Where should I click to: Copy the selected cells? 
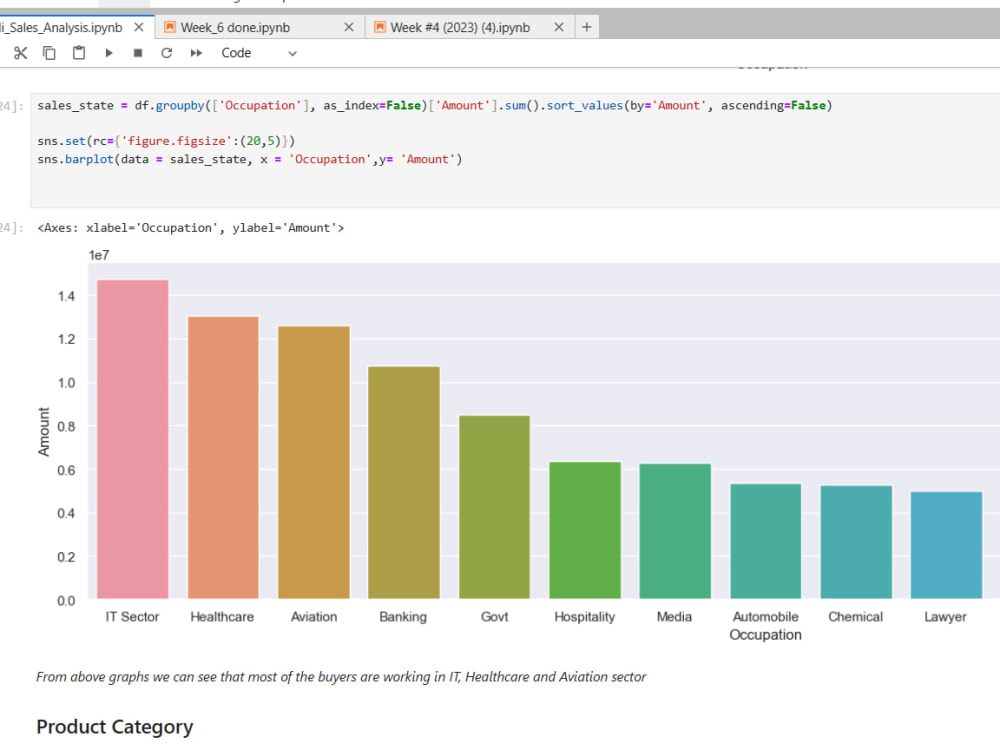pyautogui.click(x=49, y=53)
